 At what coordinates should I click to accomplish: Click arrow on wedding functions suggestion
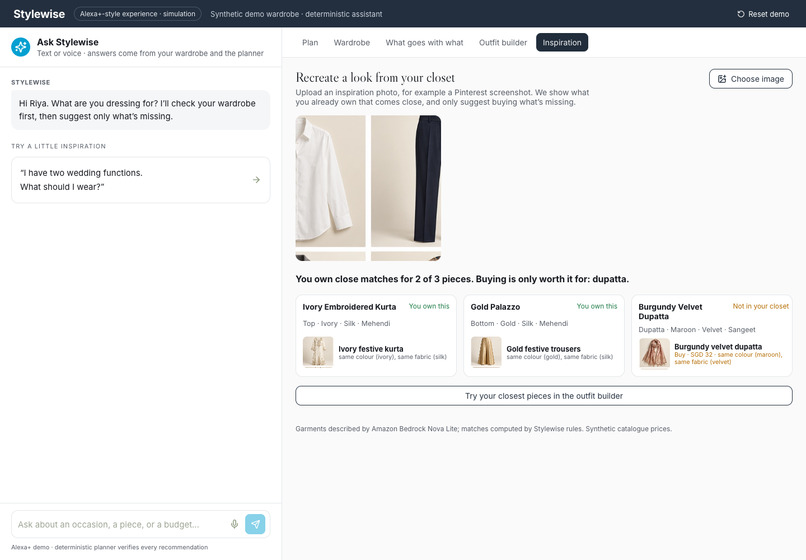pyautogui.click(x=256, y=179)
